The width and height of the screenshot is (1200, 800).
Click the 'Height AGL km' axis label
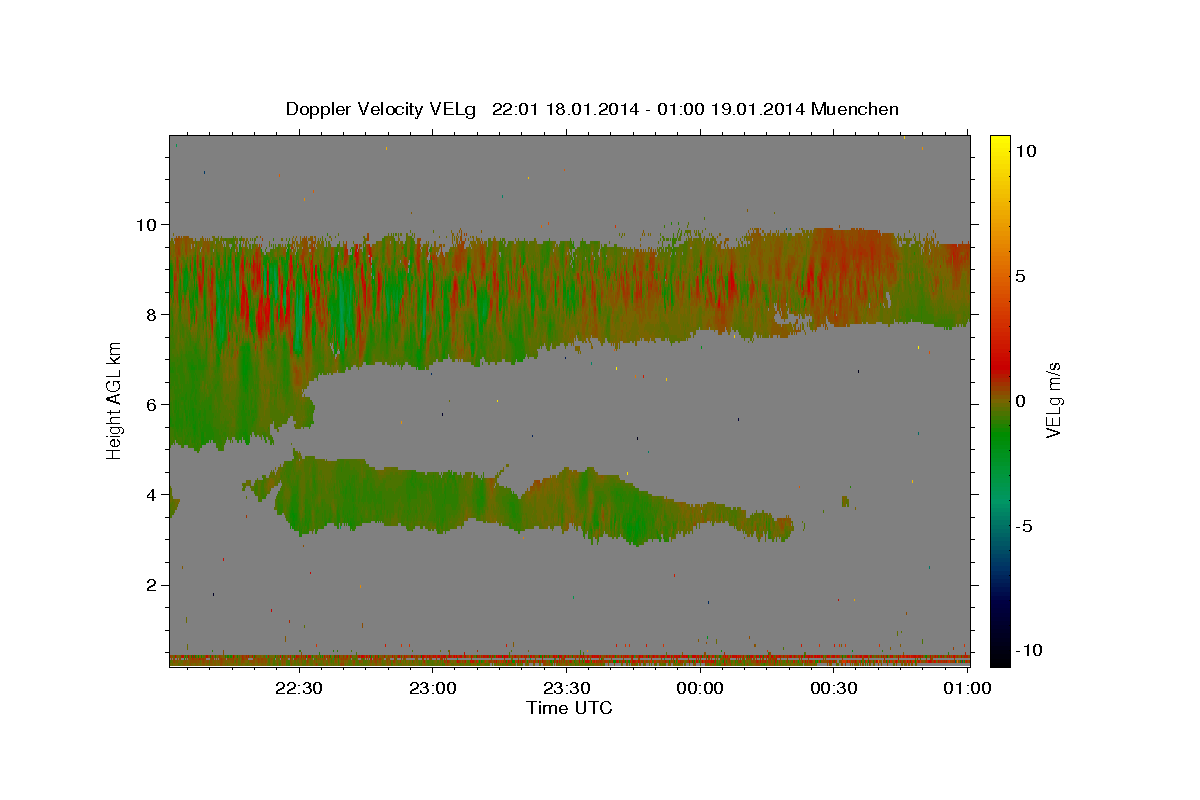tap(115, 400)
